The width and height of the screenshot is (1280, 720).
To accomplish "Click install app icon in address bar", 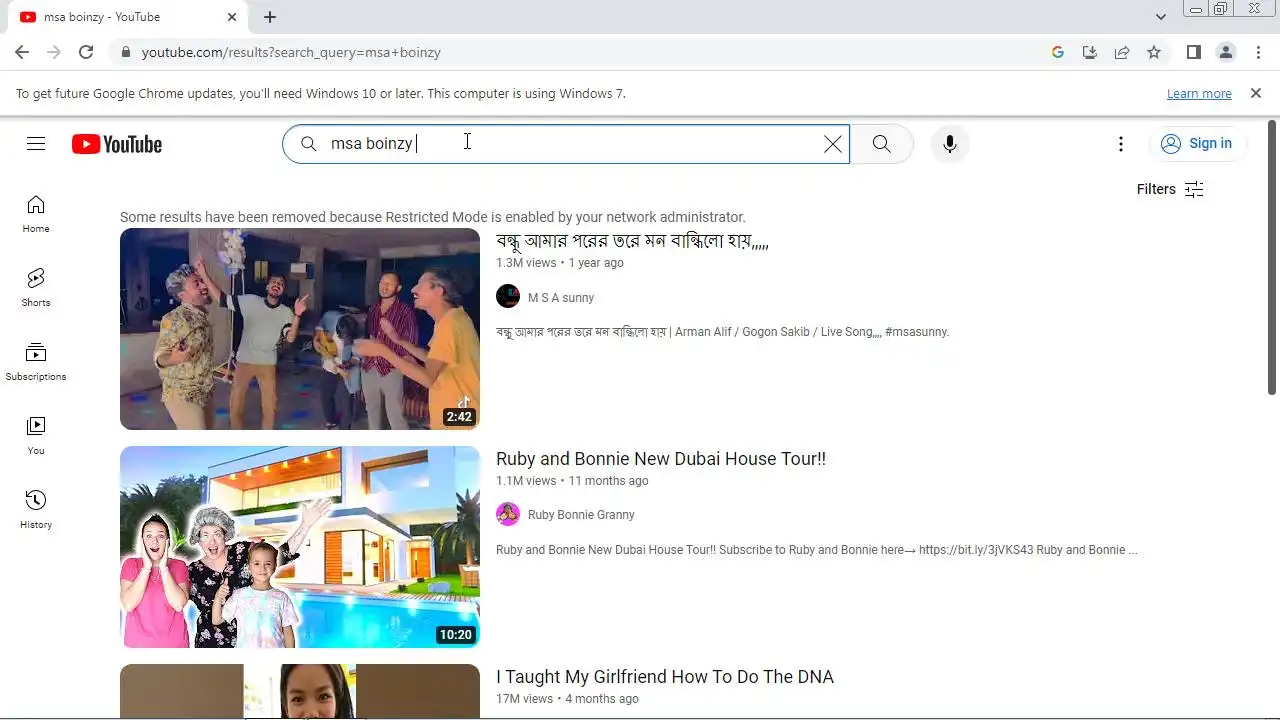I will (1090, 52).
